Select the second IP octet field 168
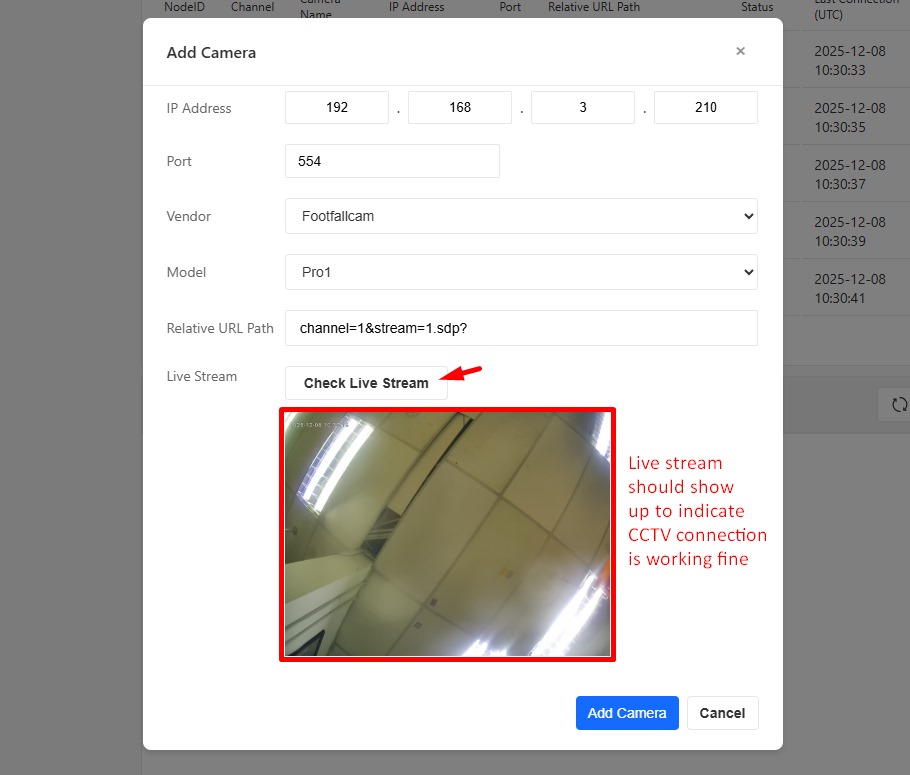 (460, 108)
